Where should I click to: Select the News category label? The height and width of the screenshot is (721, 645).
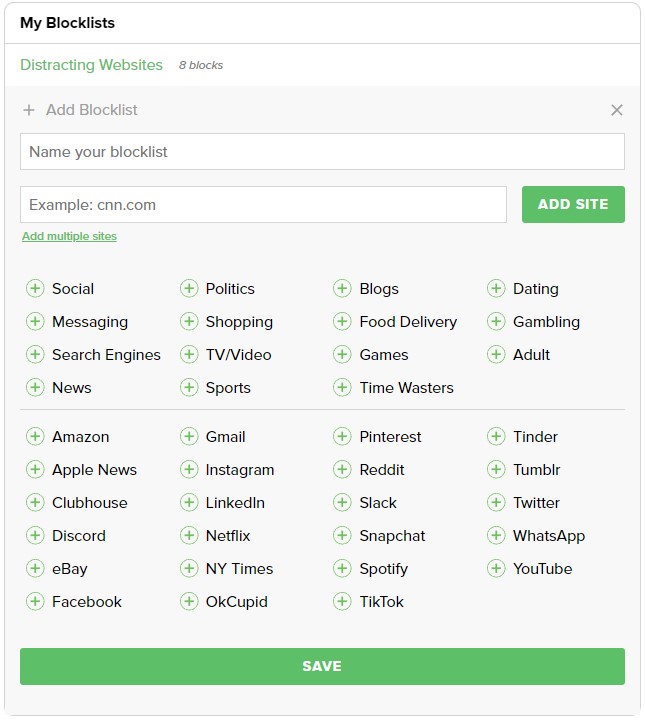[71, 388]
